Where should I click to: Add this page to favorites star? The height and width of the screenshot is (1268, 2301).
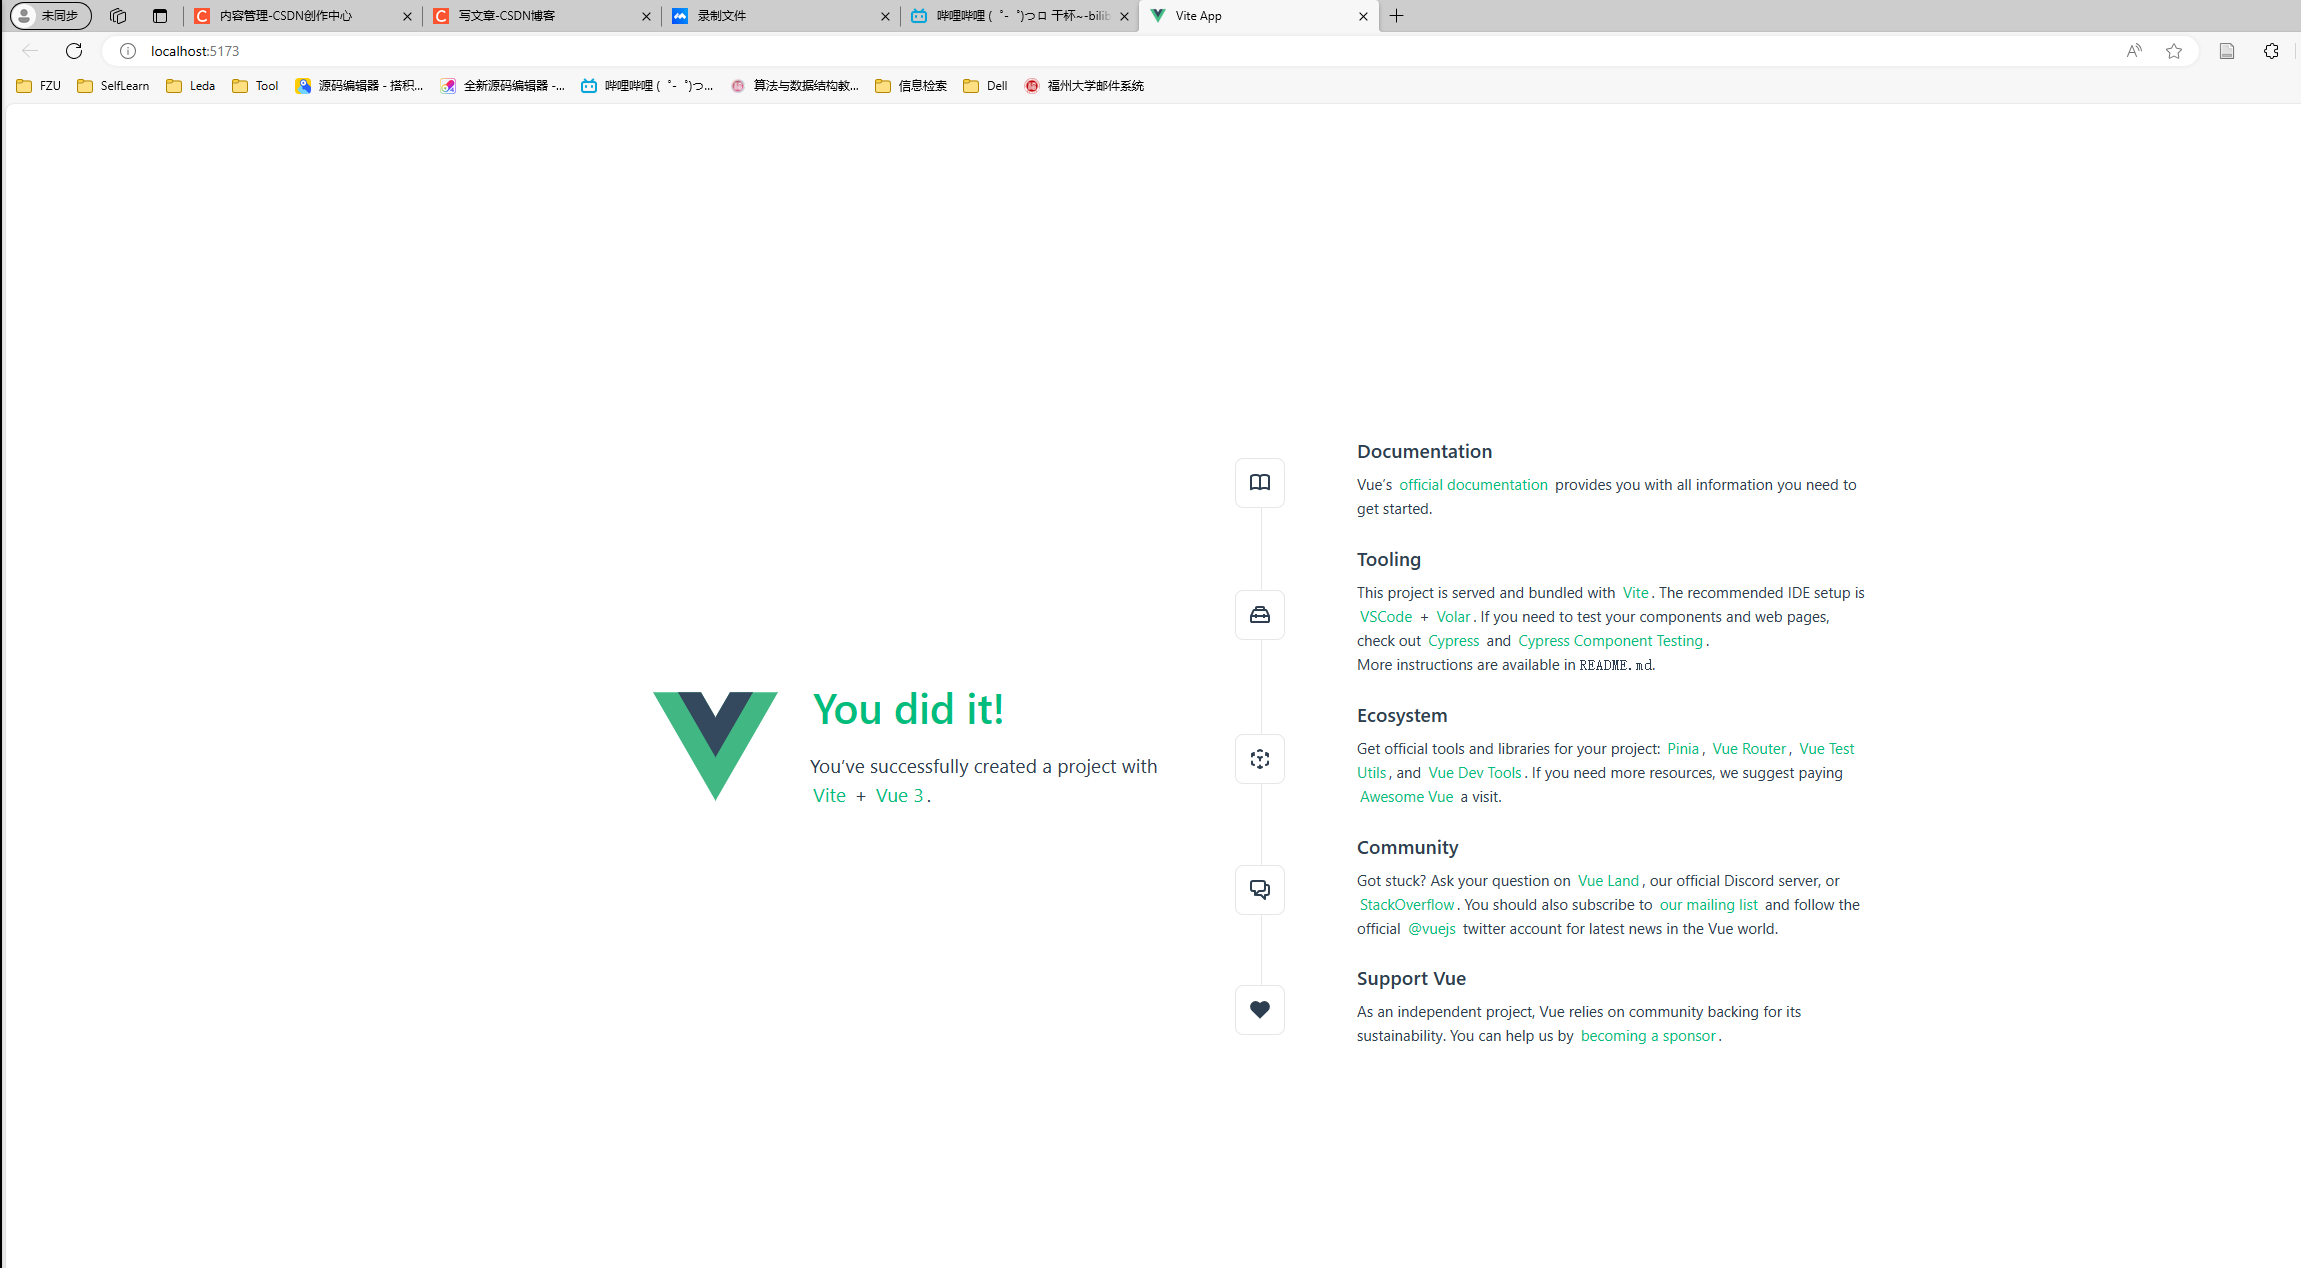2174,51
